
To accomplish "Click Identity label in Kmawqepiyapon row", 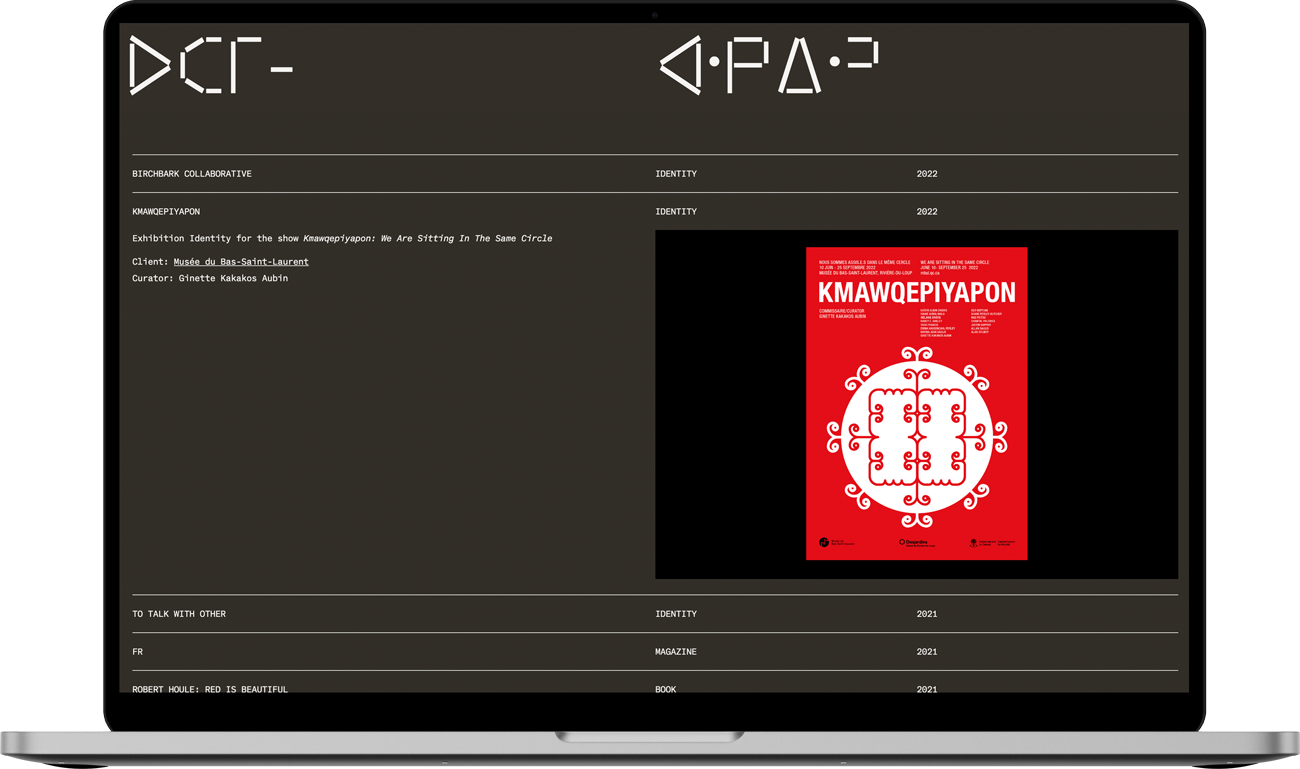I will [676, 212].
